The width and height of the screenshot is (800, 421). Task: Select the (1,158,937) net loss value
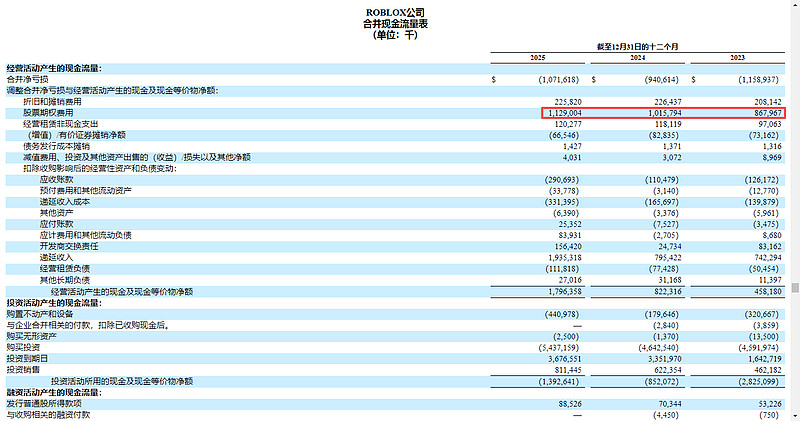point(759,80)
